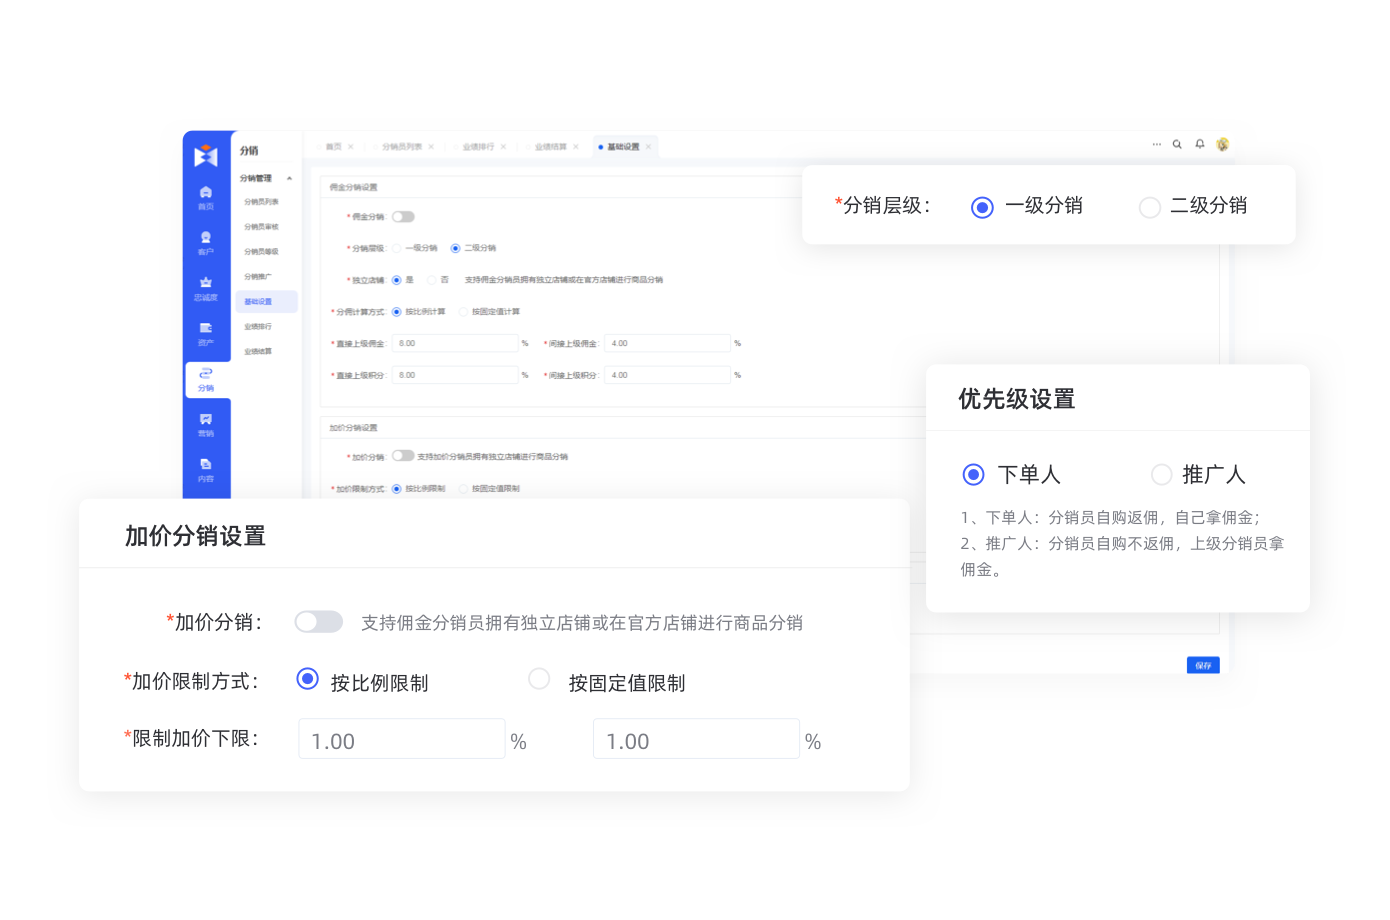Select the 营销 (Marketing) sidebar icon
1390x920 pixels.
[206, 424]
